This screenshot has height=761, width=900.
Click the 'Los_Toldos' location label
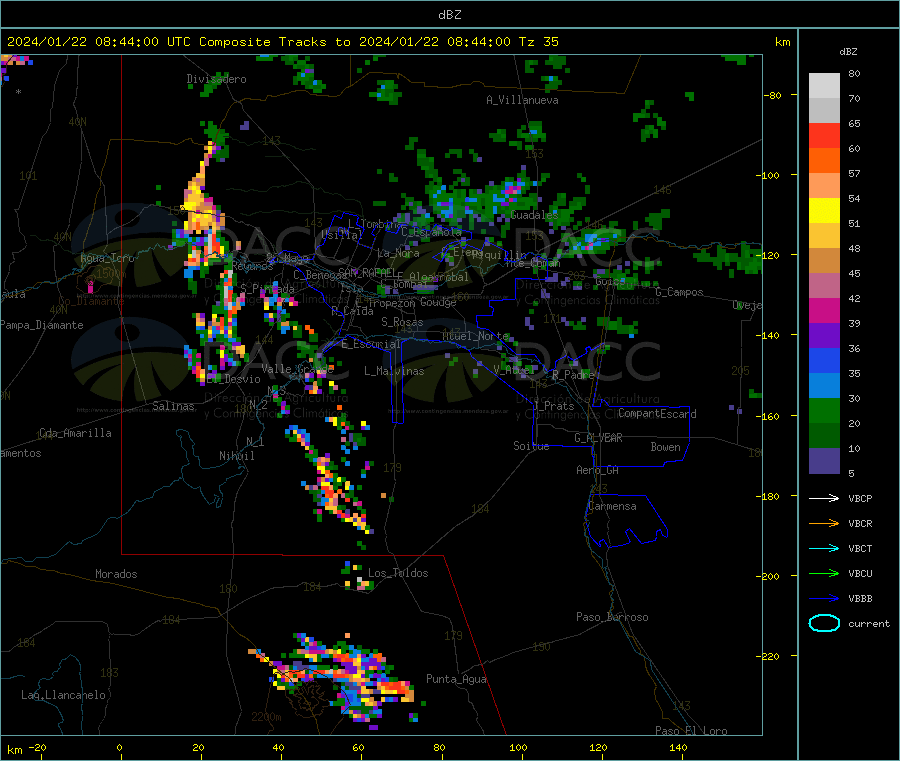point(398,573)
